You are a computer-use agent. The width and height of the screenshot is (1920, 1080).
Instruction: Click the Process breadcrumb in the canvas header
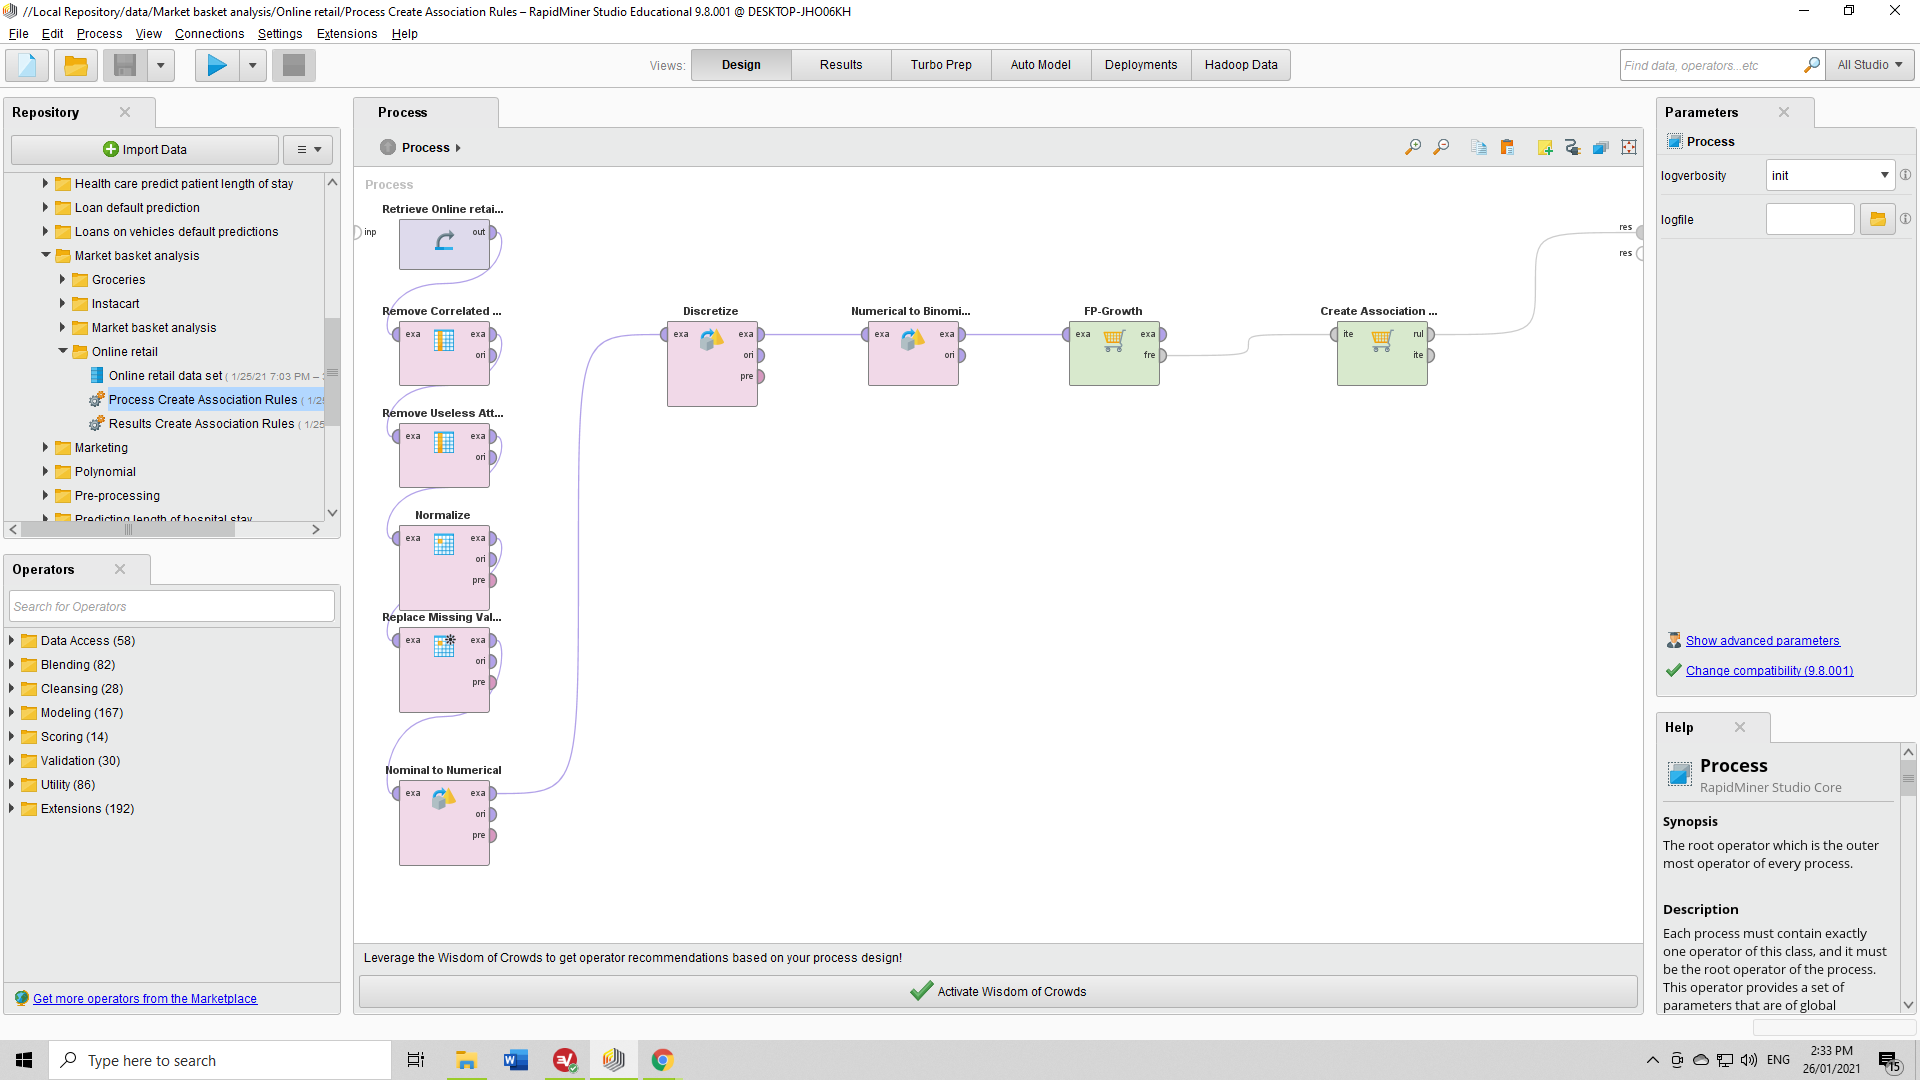[x=425, y=148]
